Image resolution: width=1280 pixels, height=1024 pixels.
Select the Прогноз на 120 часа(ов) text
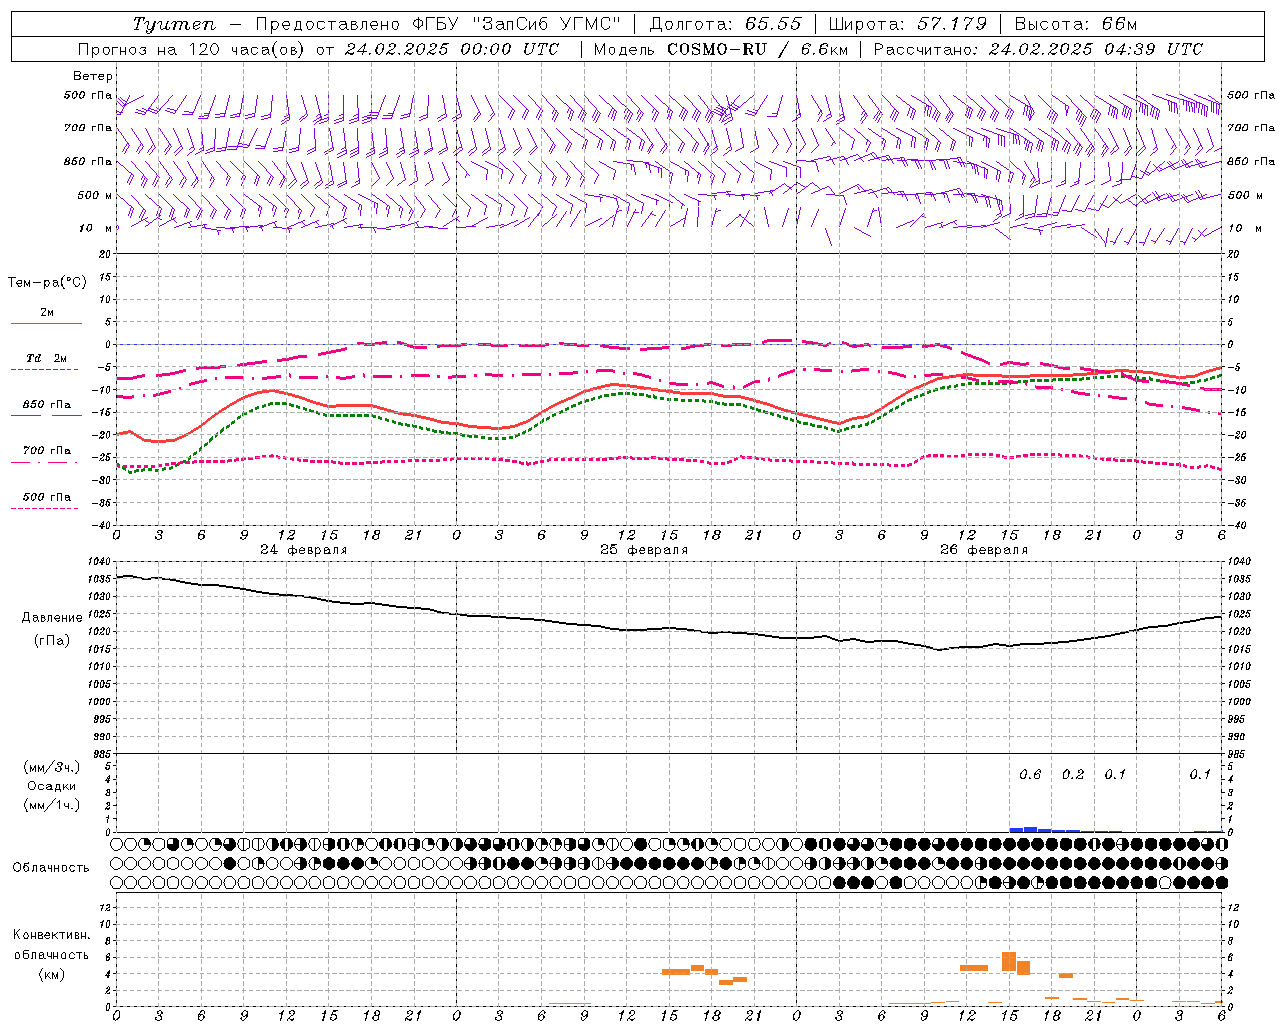[193, 49]
